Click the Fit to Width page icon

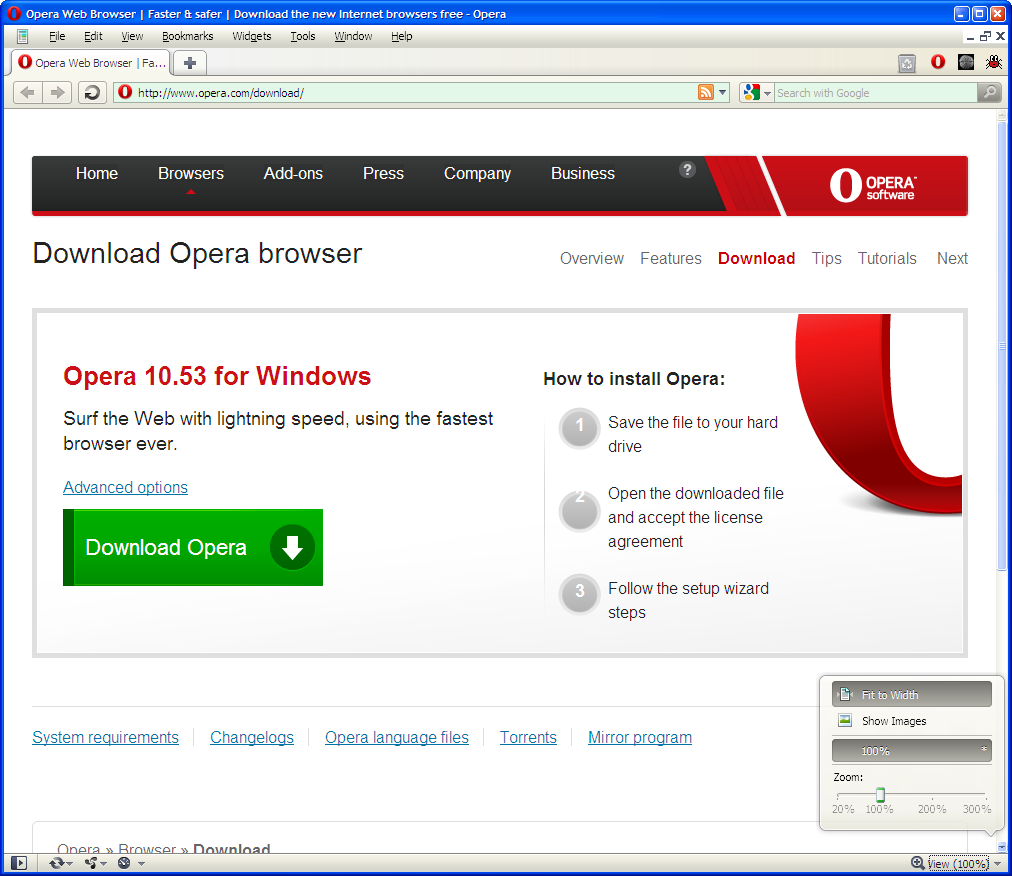[x=845, y=695]
